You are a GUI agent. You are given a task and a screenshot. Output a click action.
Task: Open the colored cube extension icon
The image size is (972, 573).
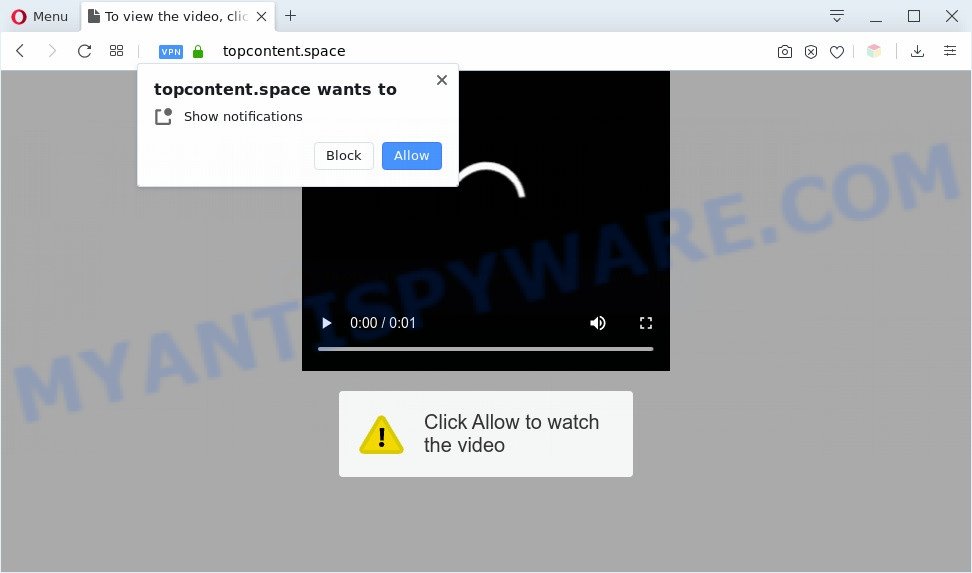coord(874,51)
